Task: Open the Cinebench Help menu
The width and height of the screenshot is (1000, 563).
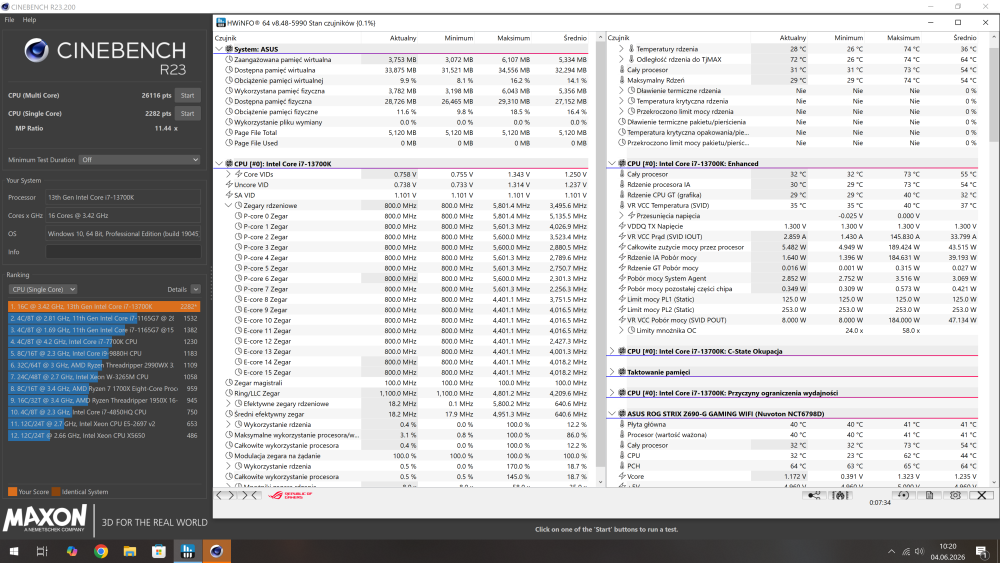Action: (x=29, y=20)
